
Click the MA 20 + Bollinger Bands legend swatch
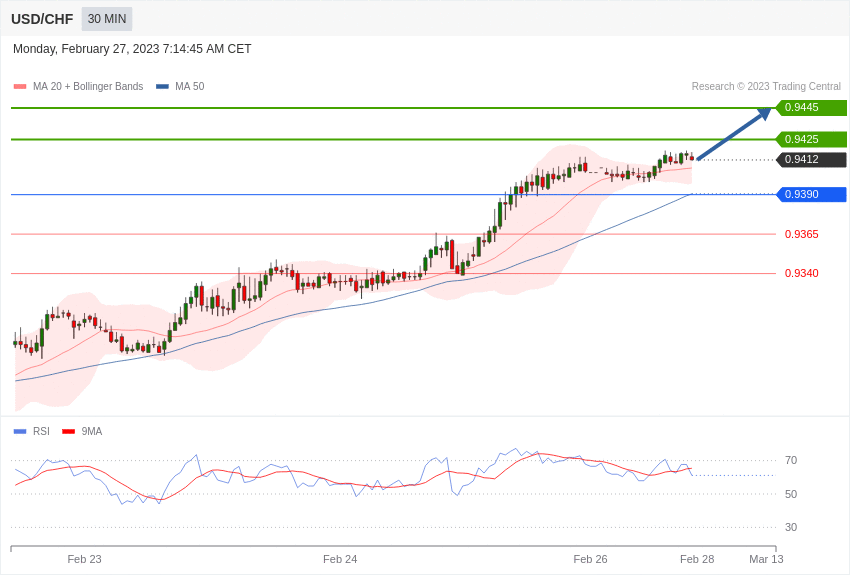(20, 87)
